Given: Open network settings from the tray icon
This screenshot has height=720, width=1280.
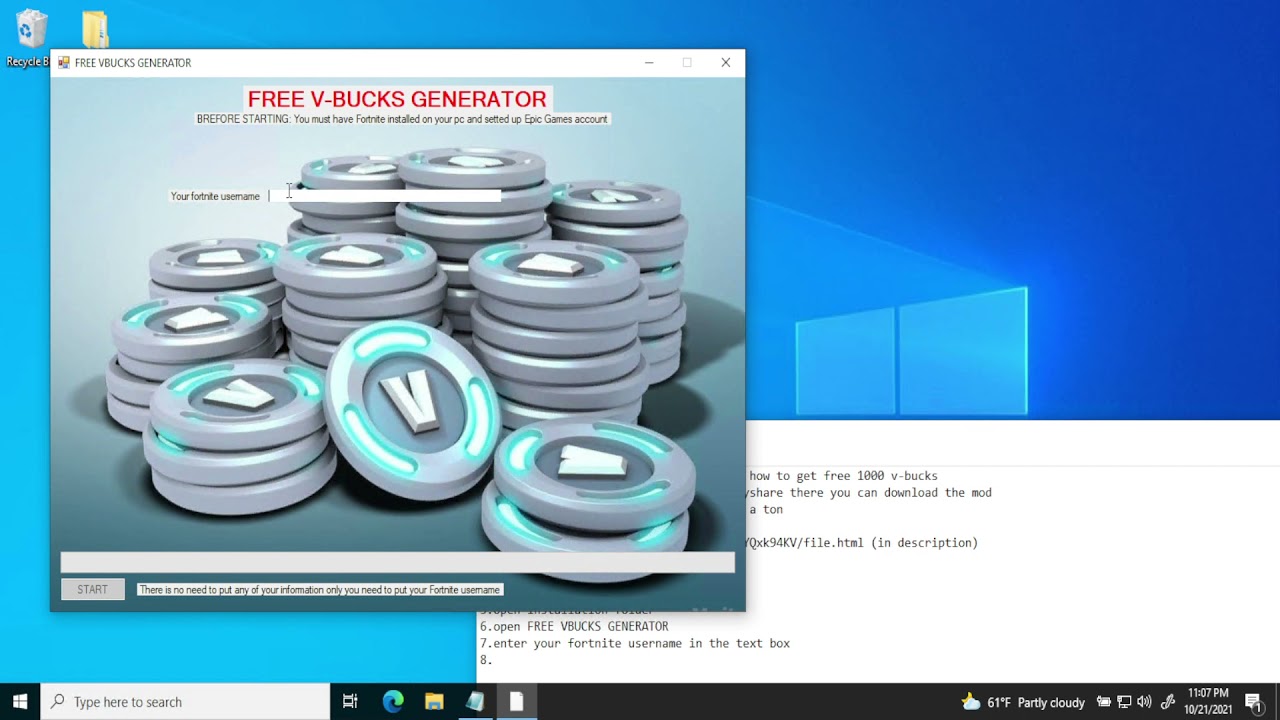Looking at the screenshot, I should coord(1124,702).
